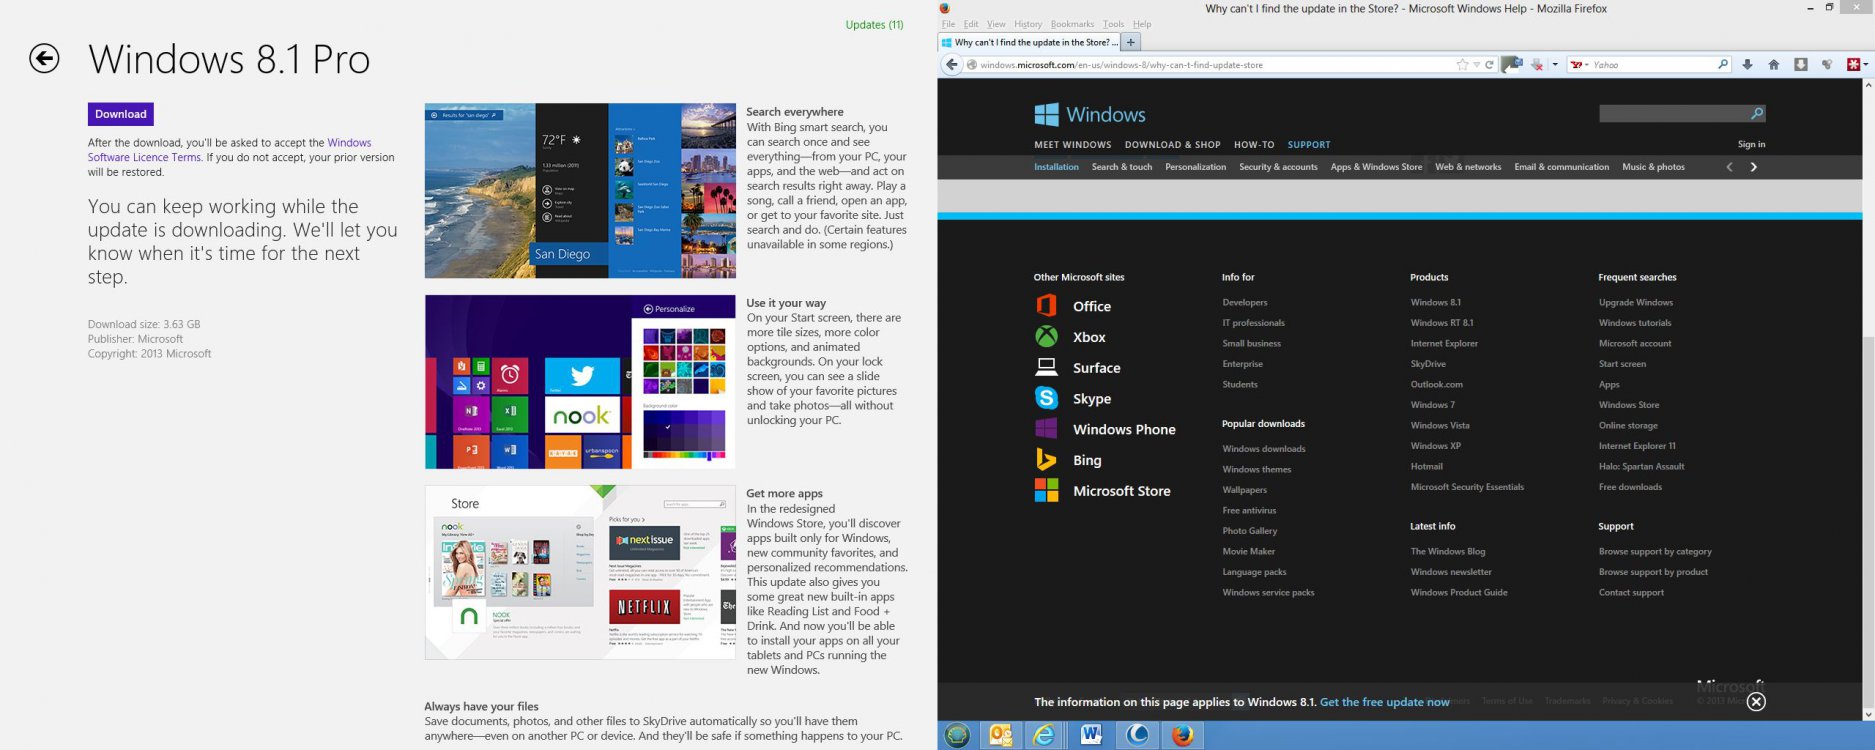The image size is (1875, 750).
Task: Go back using Store back arrow
Action: pos(44,59)
